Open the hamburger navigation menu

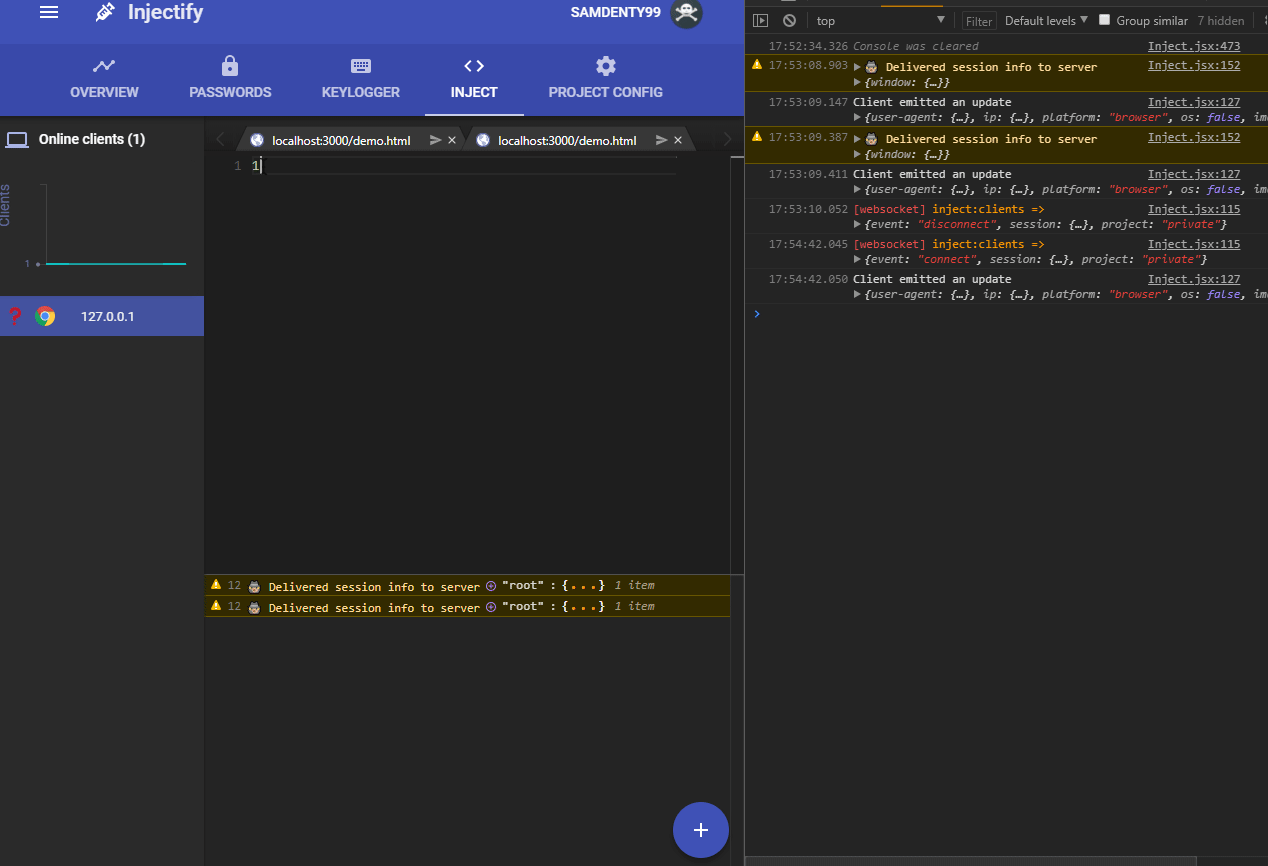pyautogui.click(x=48, y=12)
